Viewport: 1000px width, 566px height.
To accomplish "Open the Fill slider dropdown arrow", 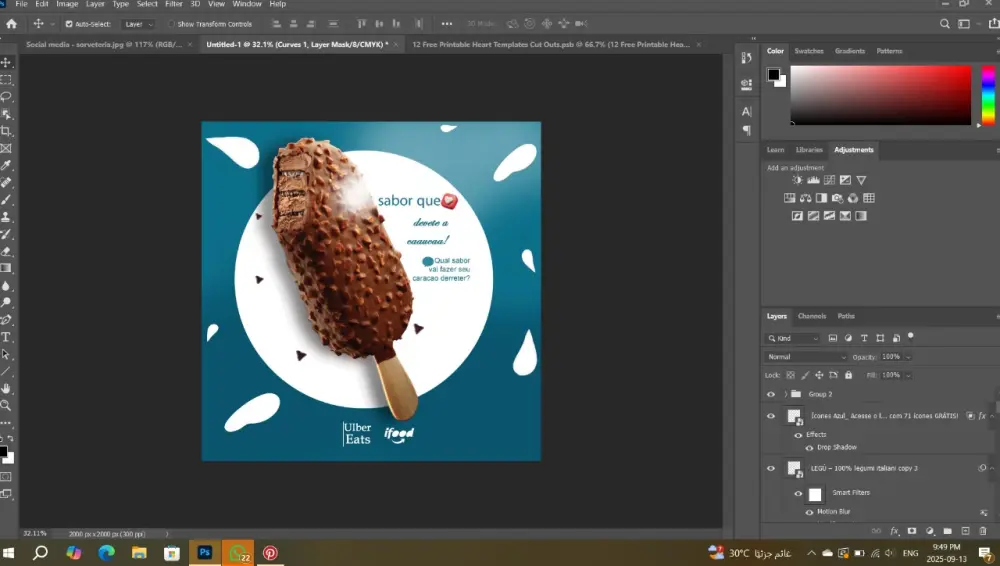I will pyautogui.click(x=908, y=375).
